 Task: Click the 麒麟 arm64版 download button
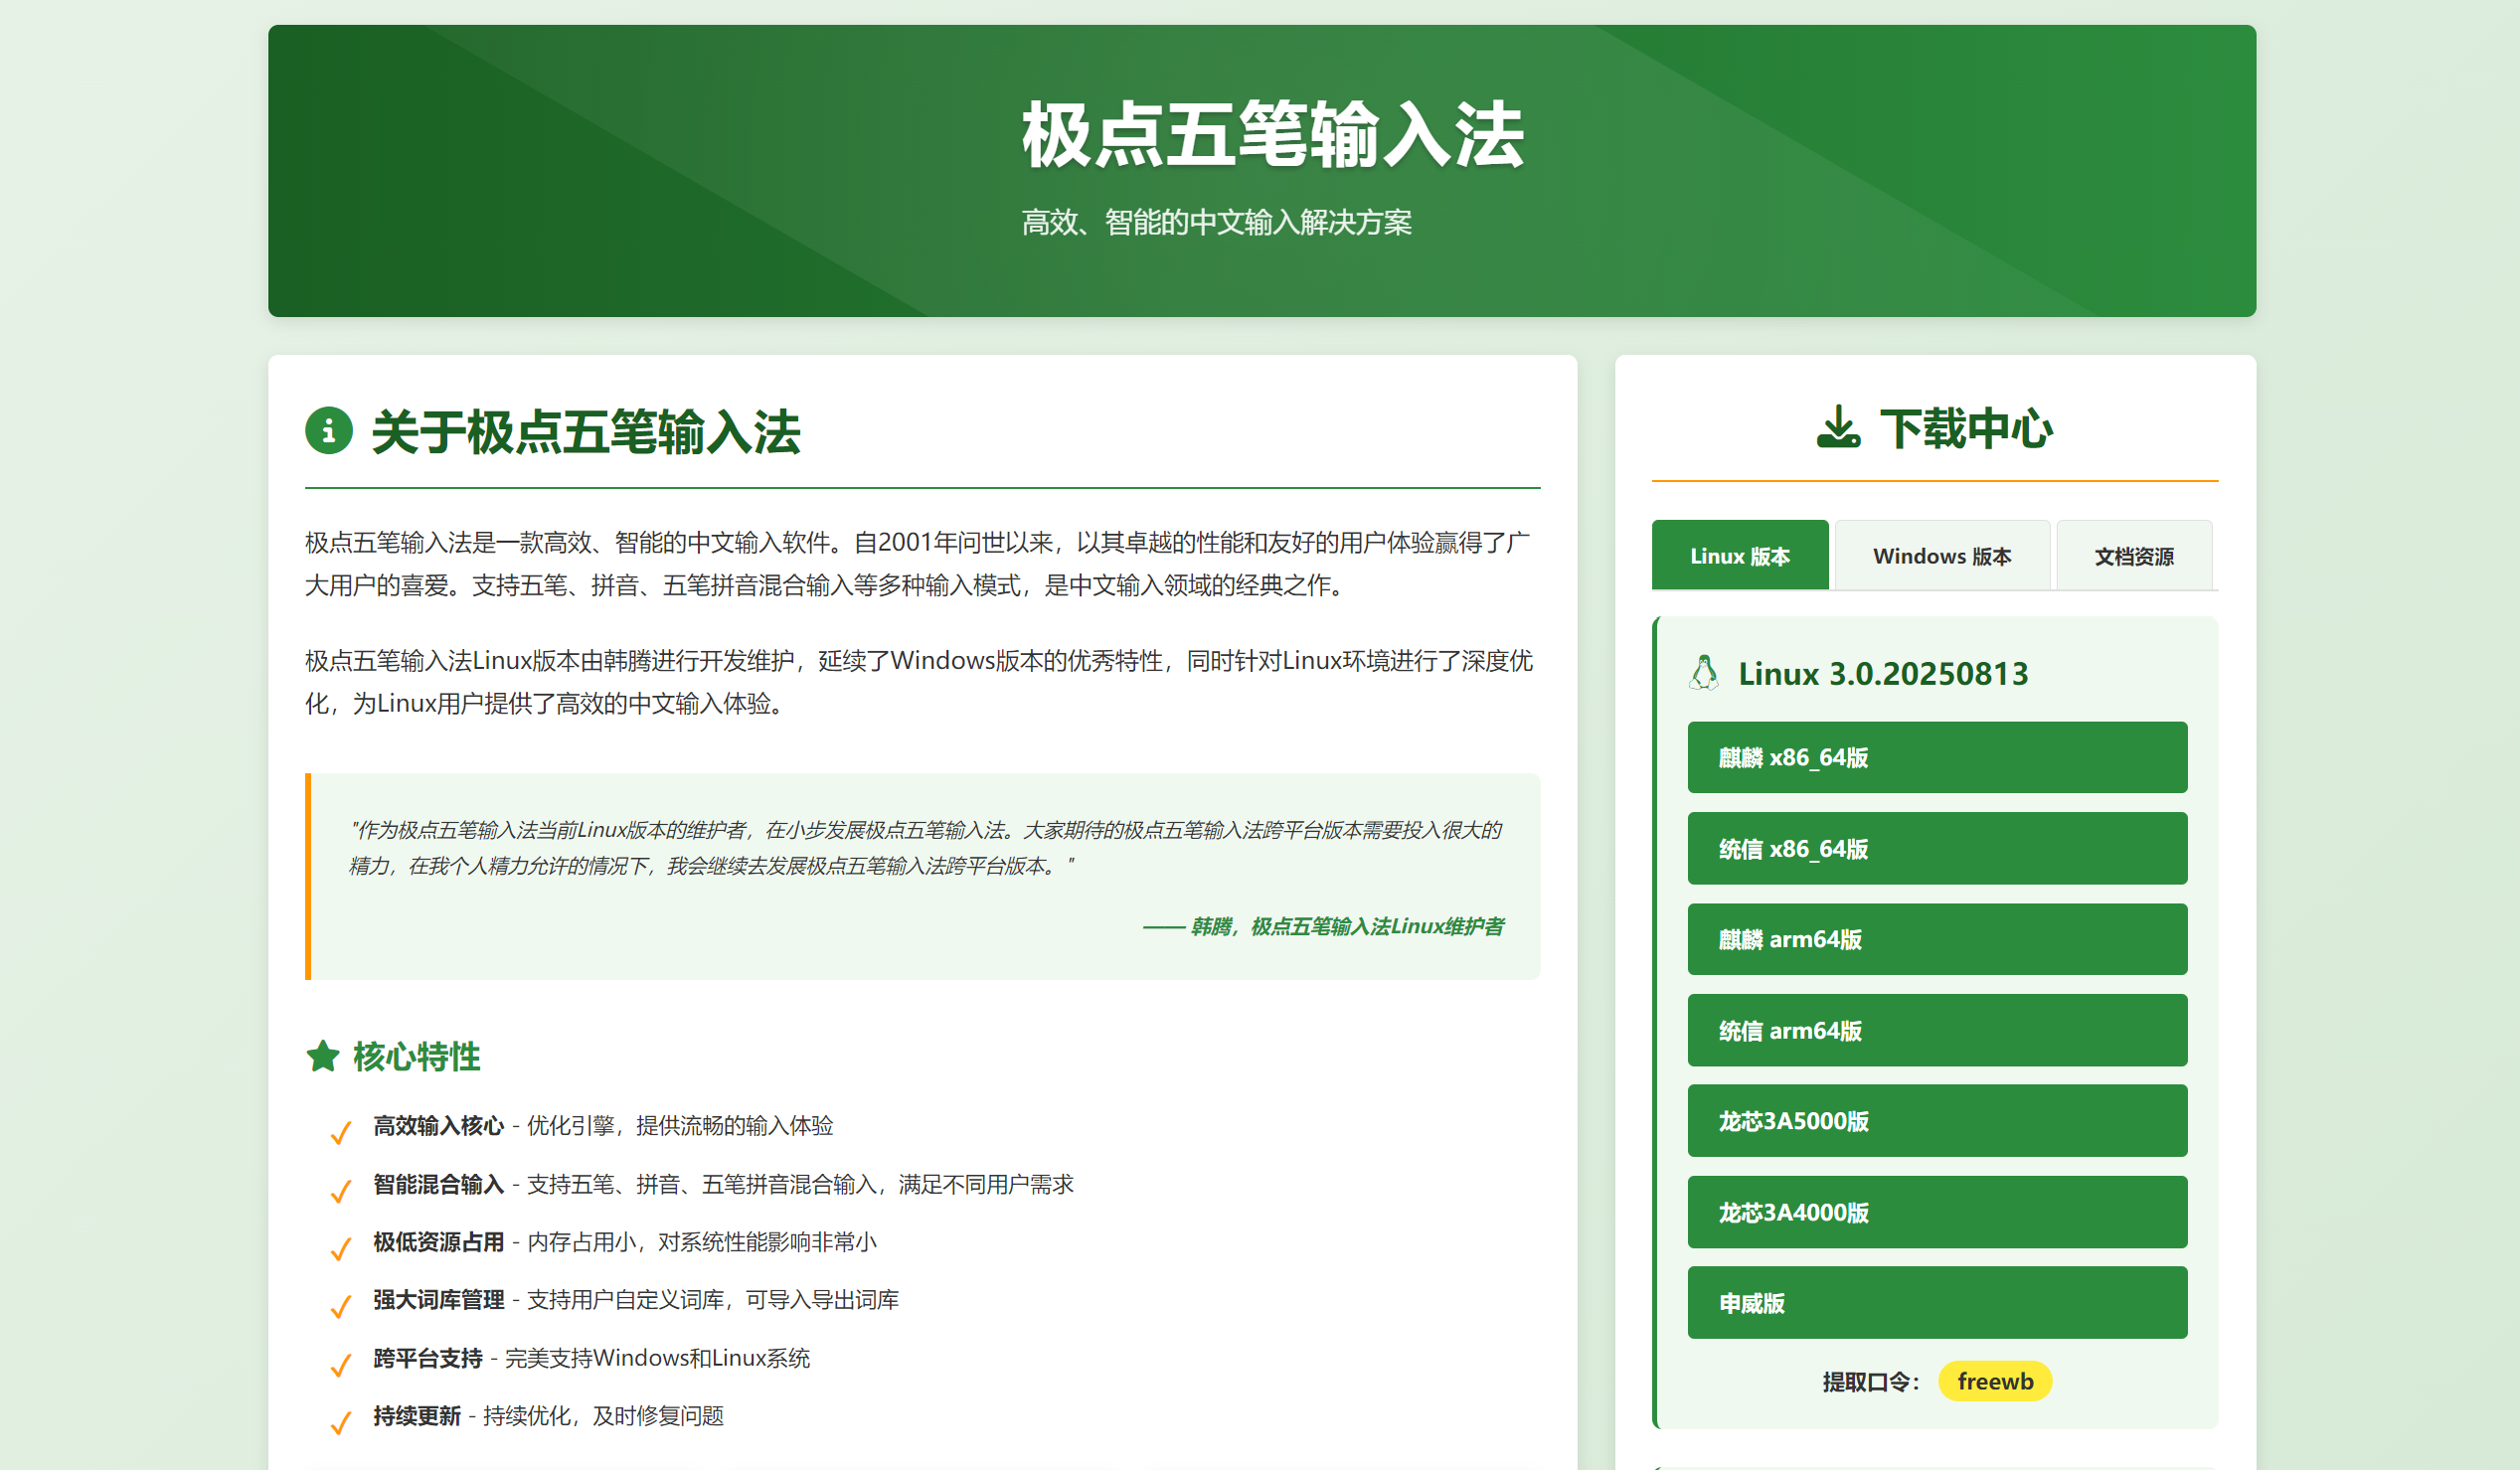click(1937, 939)
